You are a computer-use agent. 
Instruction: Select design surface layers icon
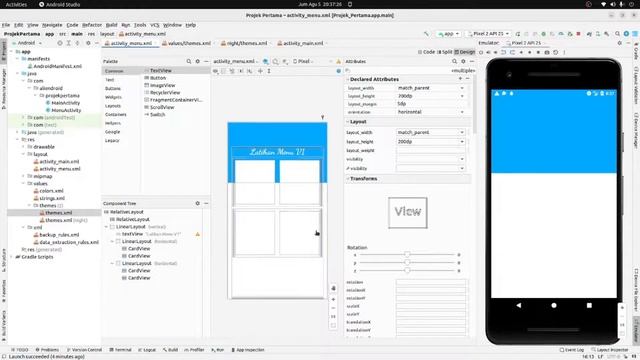(266, 61)
